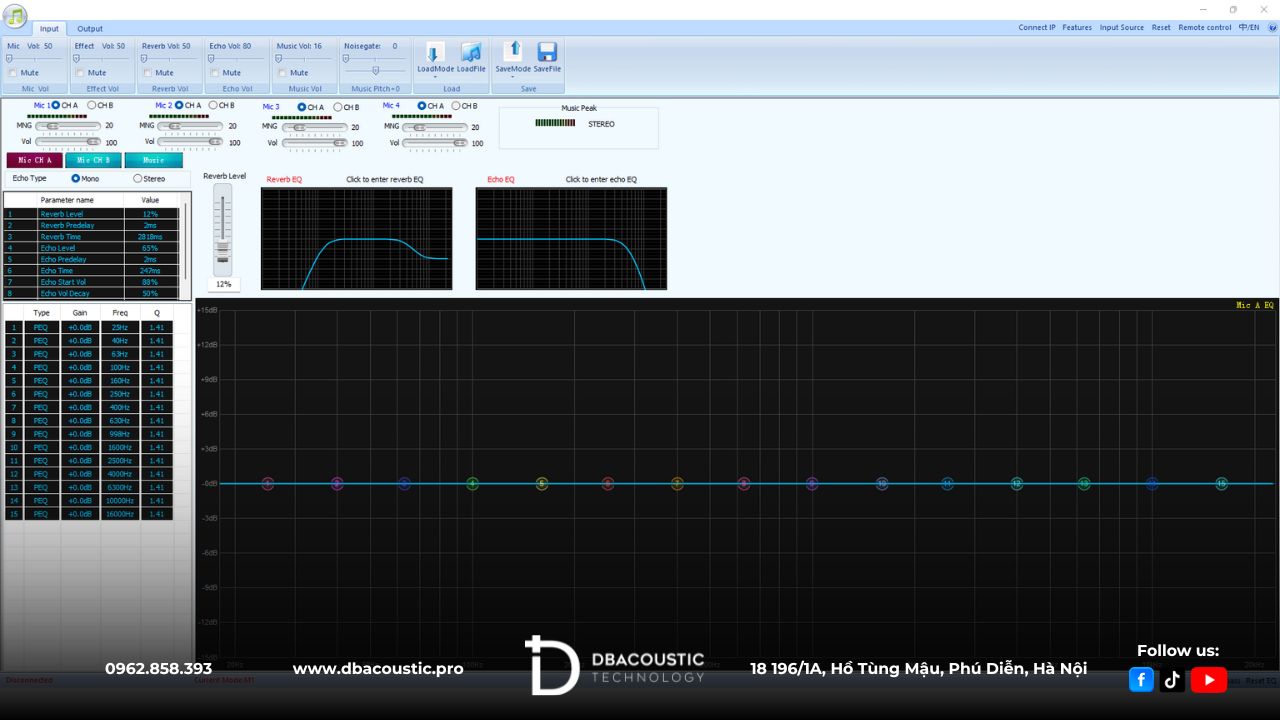Open the Reverb EQ graph preview
This screenshot has width=1280, height=720.
(356, 239)
